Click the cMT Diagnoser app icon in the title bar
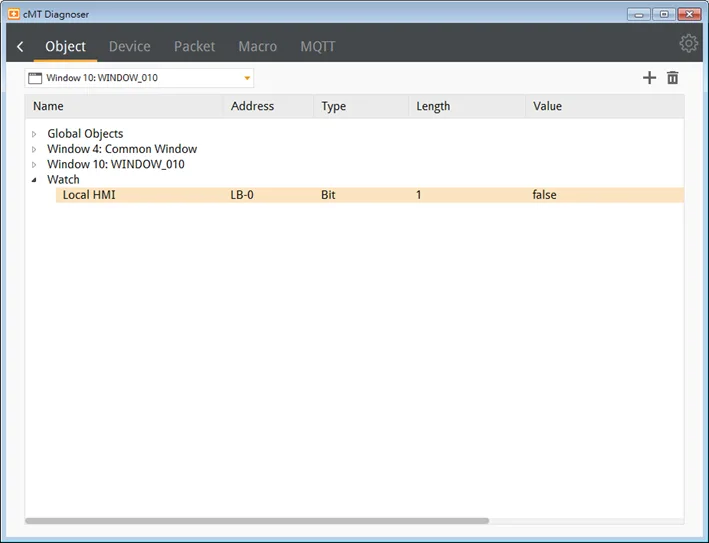 14,14
